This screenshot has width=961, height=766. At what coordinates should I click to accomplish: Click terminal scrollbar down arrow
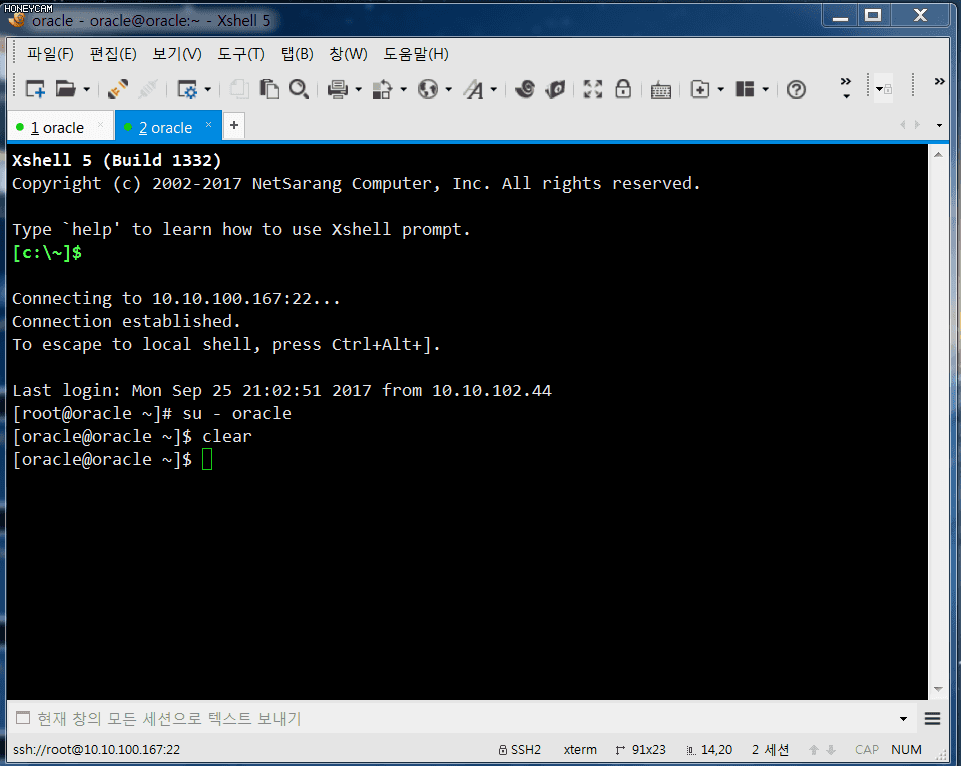938,689
